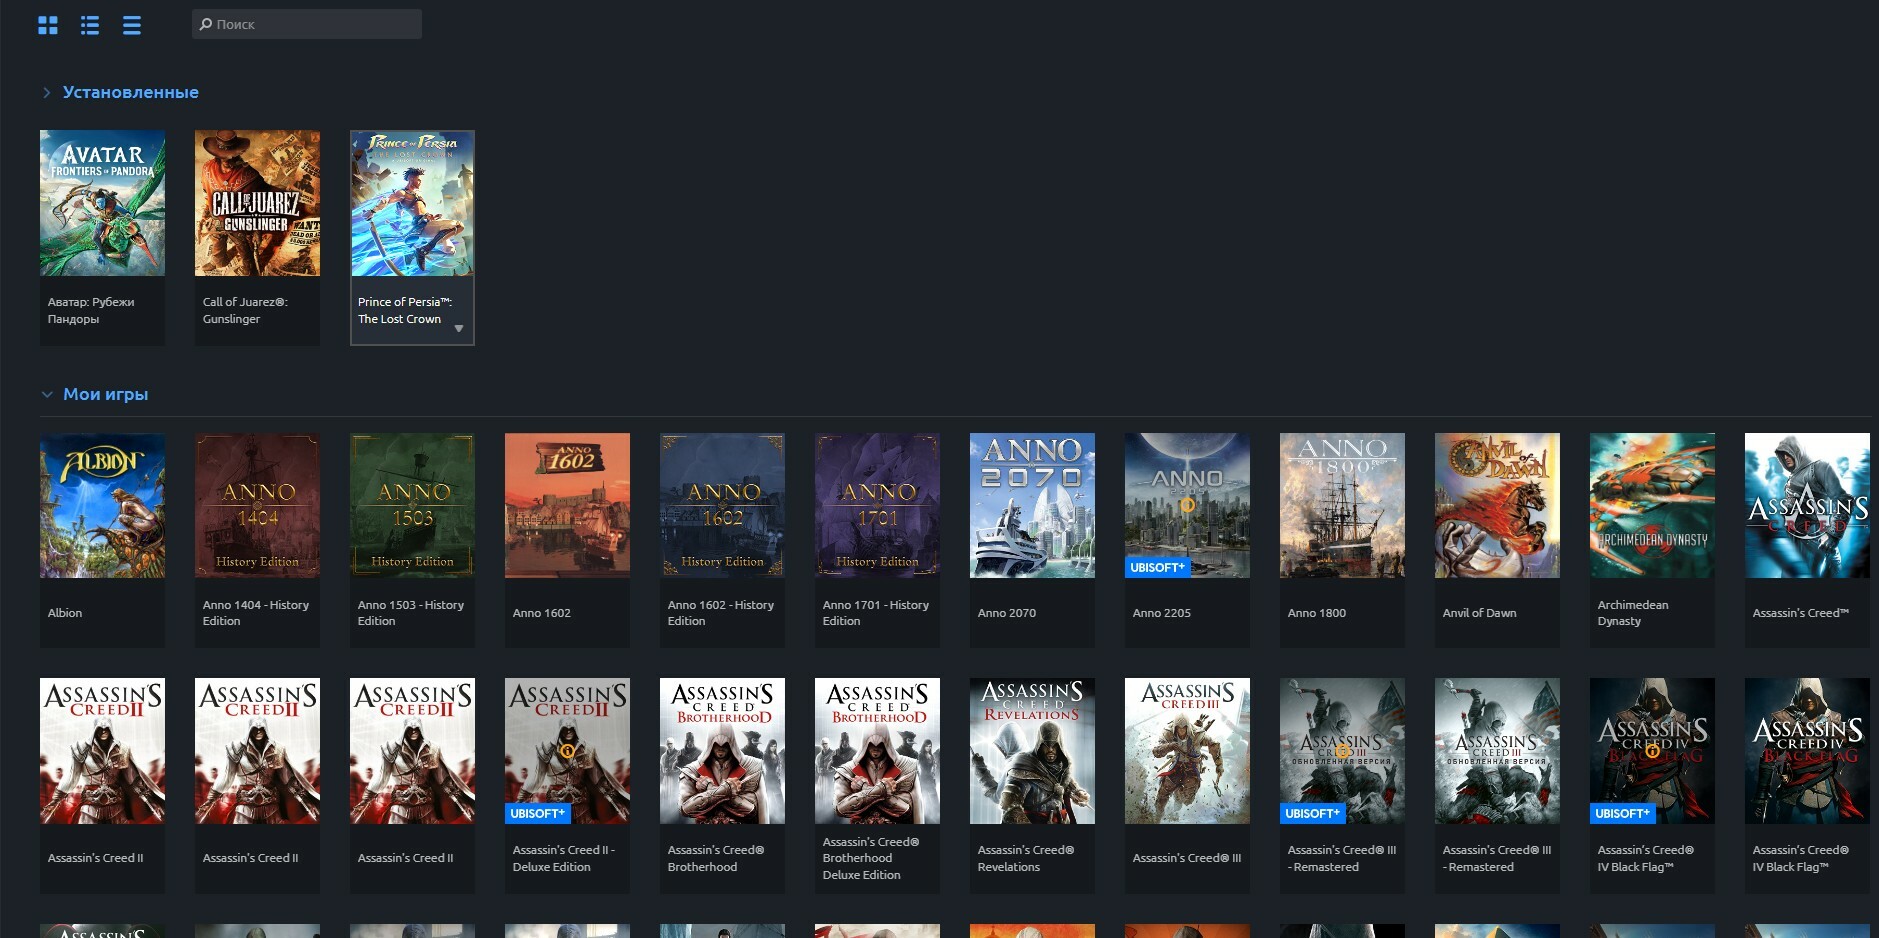The height and width of the screenshot is (938, 1879).
Task: Open Assassin's Creed II Deluxe Edition cover
Action: 567,751
